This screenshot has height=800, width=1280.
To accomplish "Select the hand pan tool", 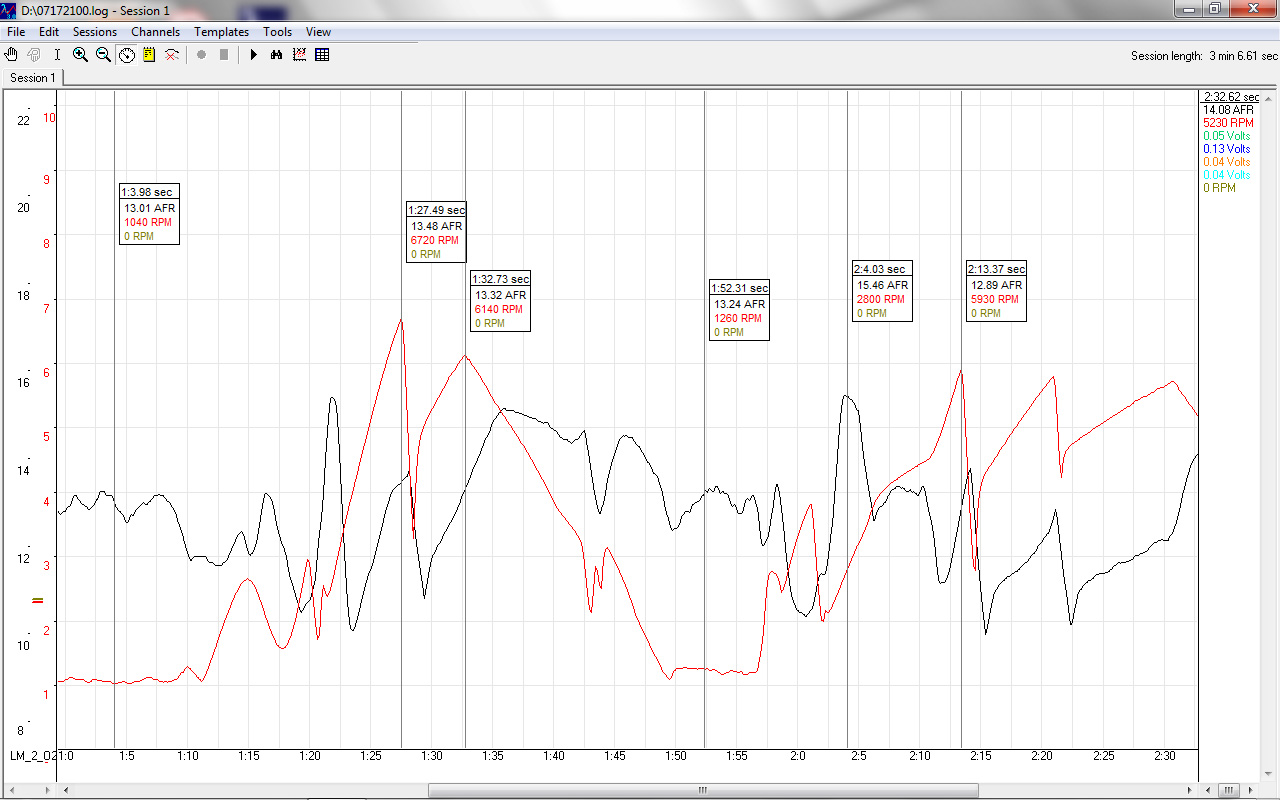I will tap(12, 55).
